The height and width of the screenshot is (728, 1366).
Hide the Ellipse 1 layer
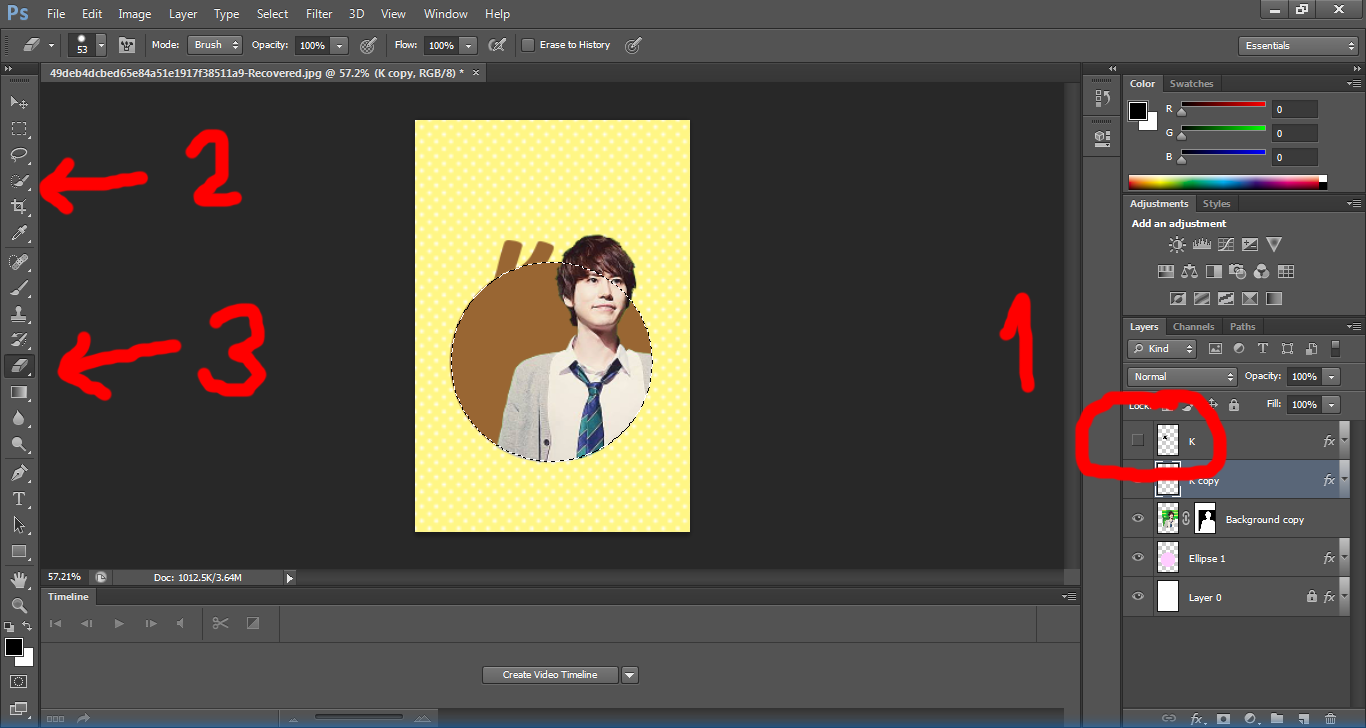tap(1137, 558)
